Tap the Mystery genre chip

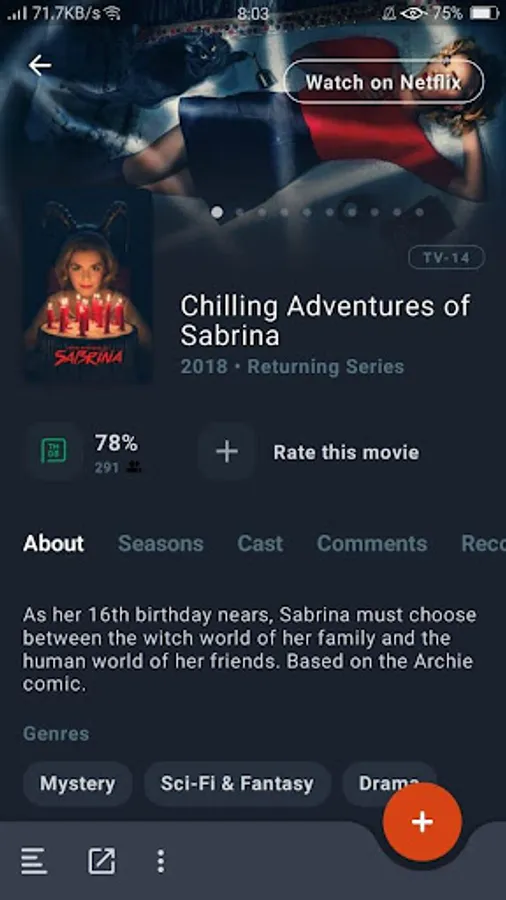pyautogui.click(x=77, y=783)
